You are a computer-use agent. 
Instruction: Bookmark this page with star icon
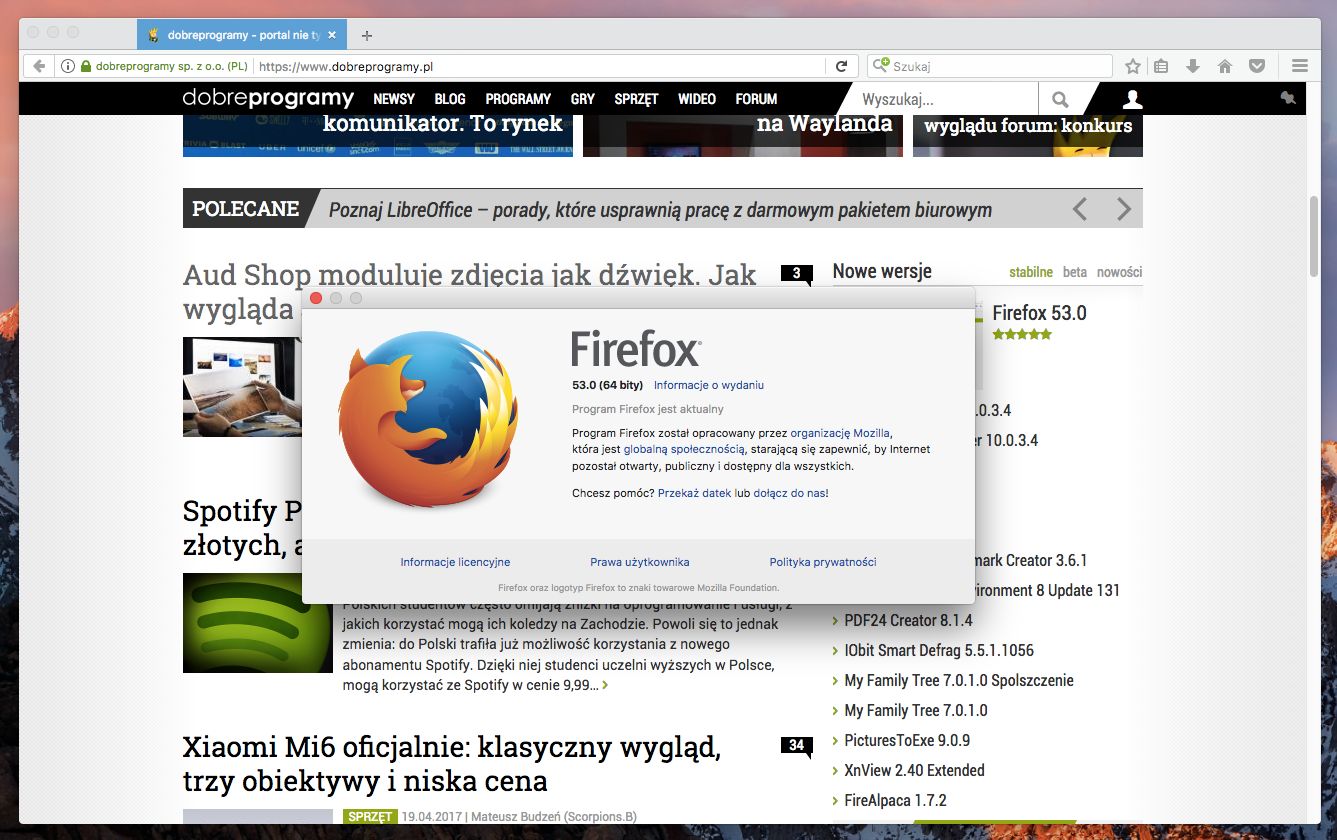(1133, 66)
